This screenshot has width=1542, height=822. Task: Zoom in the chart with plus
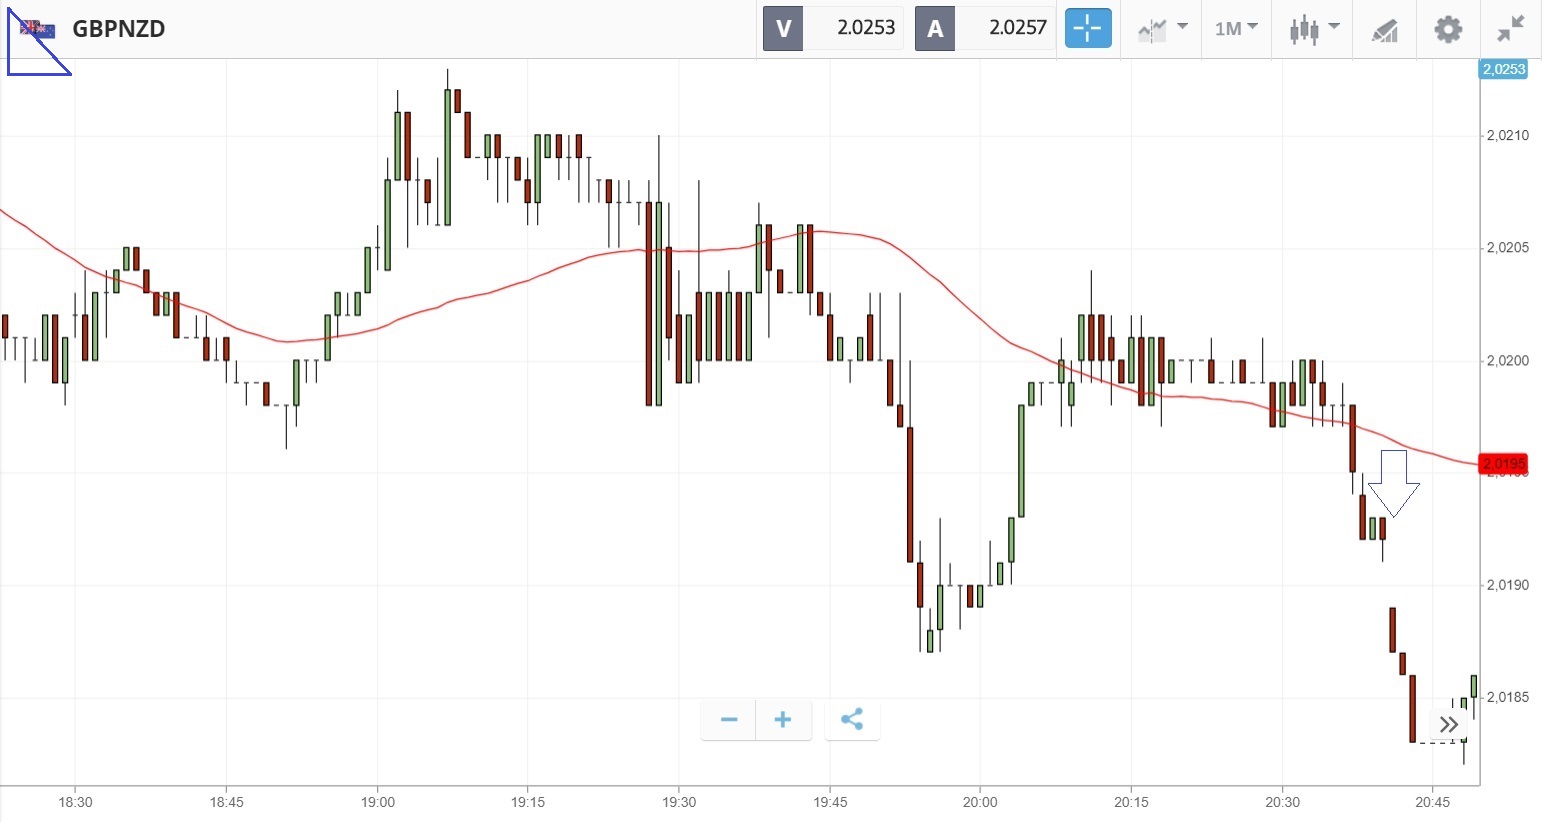click(x=783, y=720)
